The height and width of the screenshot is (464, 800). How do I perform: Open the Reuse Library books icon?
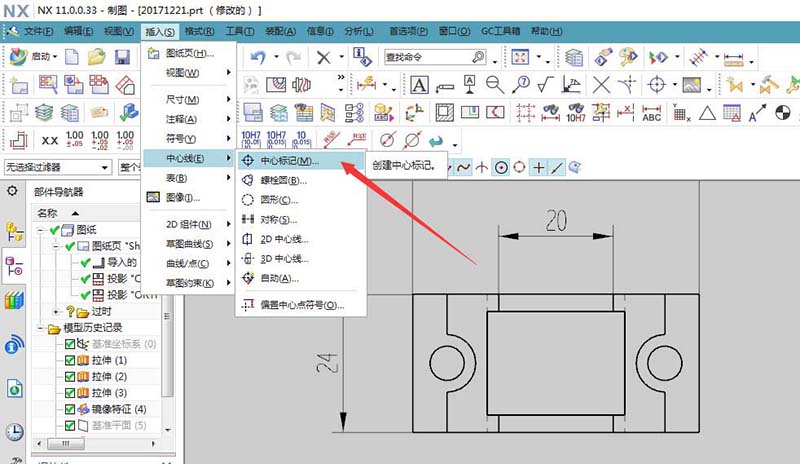tap(14, 301)
